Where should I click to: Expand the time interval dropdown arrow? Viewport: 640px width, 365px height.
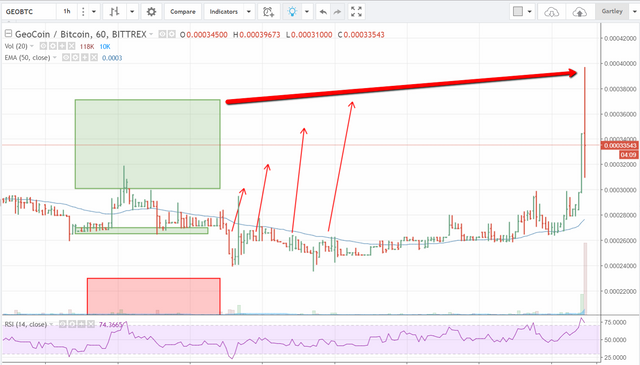pyautogui.click(x=94, y=12)
